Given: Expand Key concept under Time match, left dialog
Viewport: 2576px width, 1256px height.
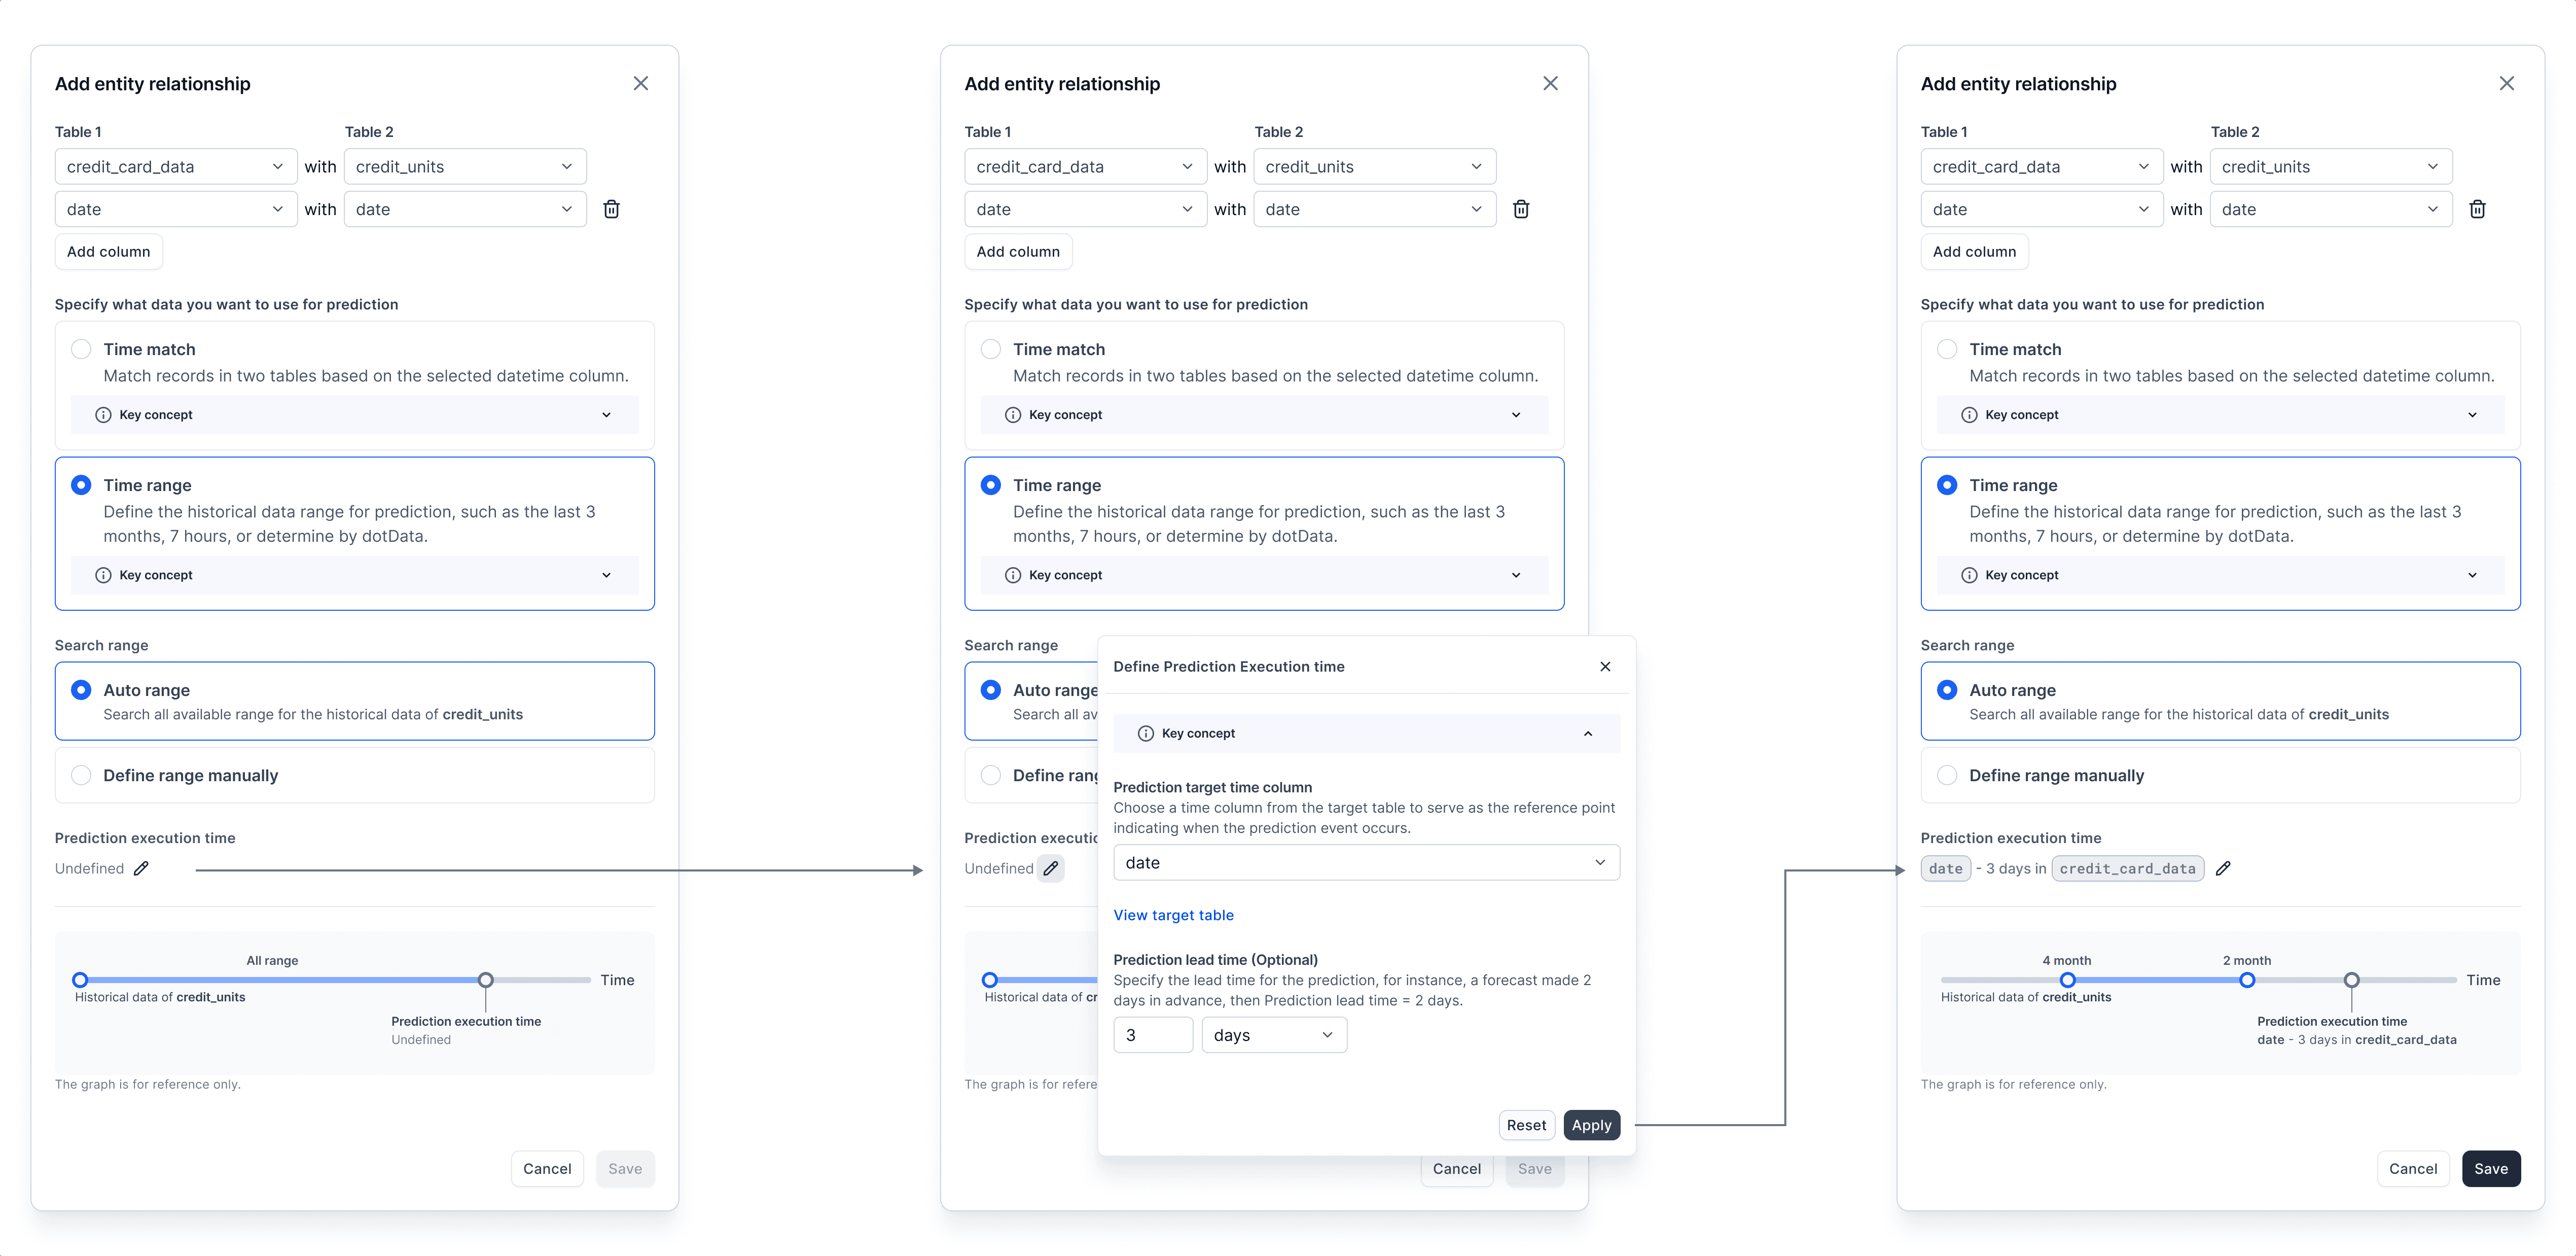Looking at the screenshot, I should 606,414.
